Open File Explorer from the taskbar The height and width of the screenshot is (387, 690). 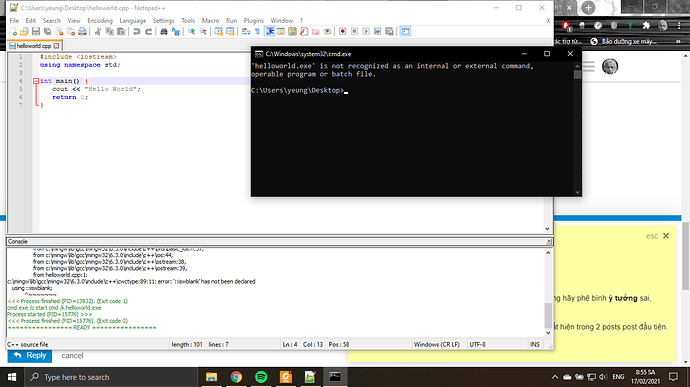[212, 377]
